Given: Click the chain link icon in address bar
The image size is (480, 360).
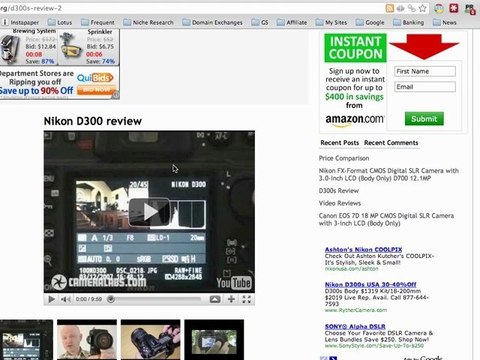Looking at the screenshot, I should coord(412,8).
